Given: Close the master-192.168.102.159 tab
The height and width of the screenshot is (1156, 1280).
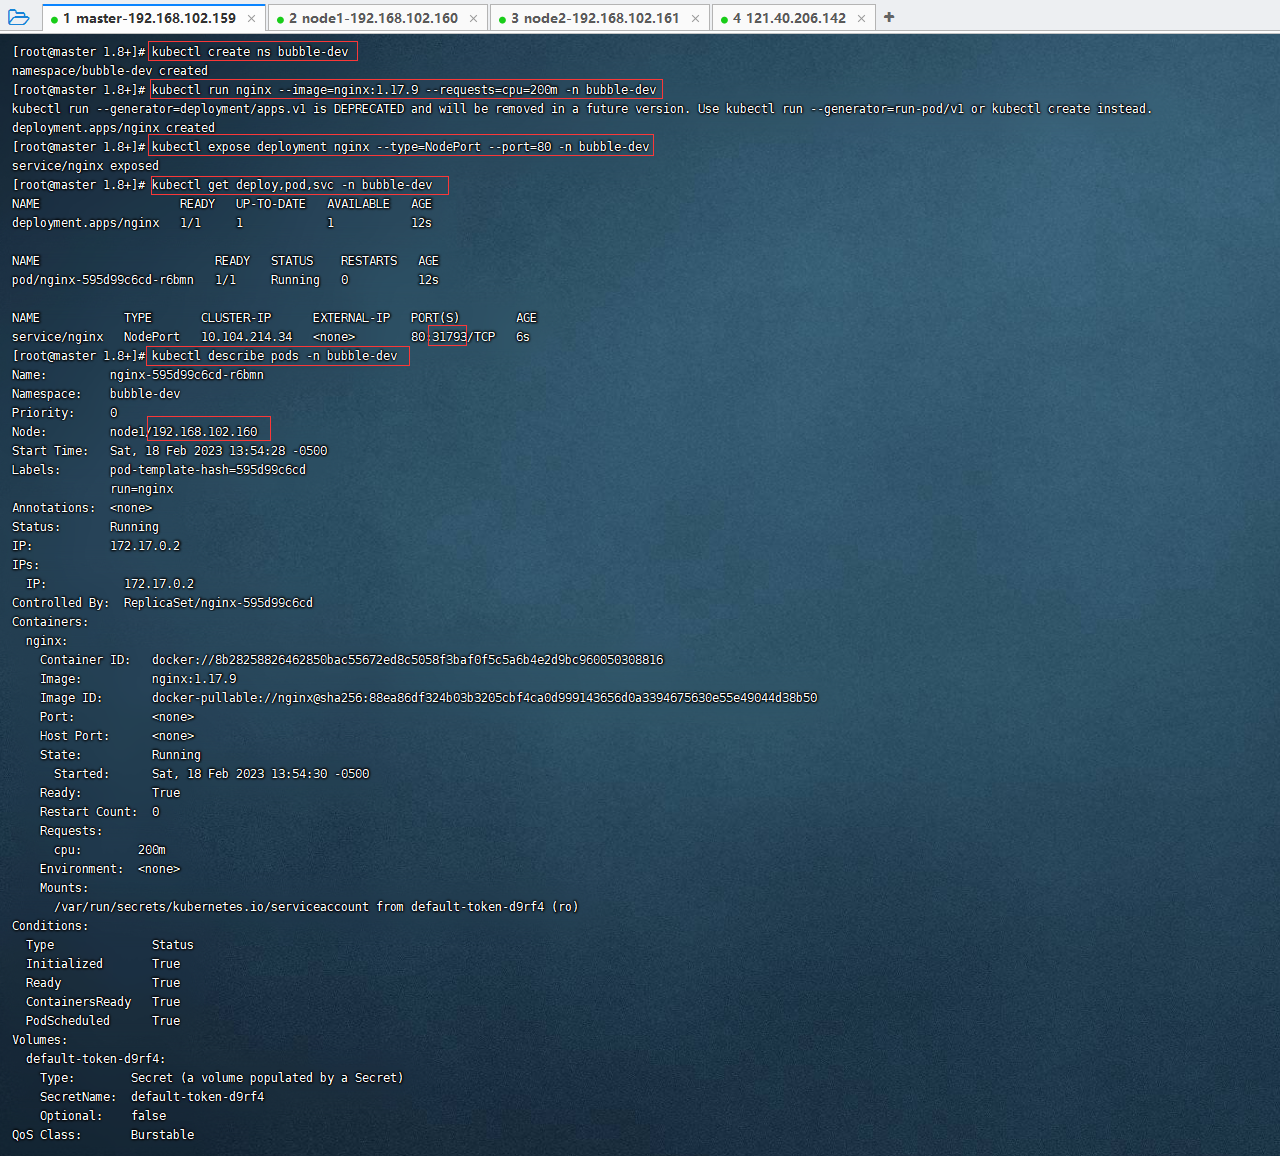Looking at the screenshot, I should 251,18.
